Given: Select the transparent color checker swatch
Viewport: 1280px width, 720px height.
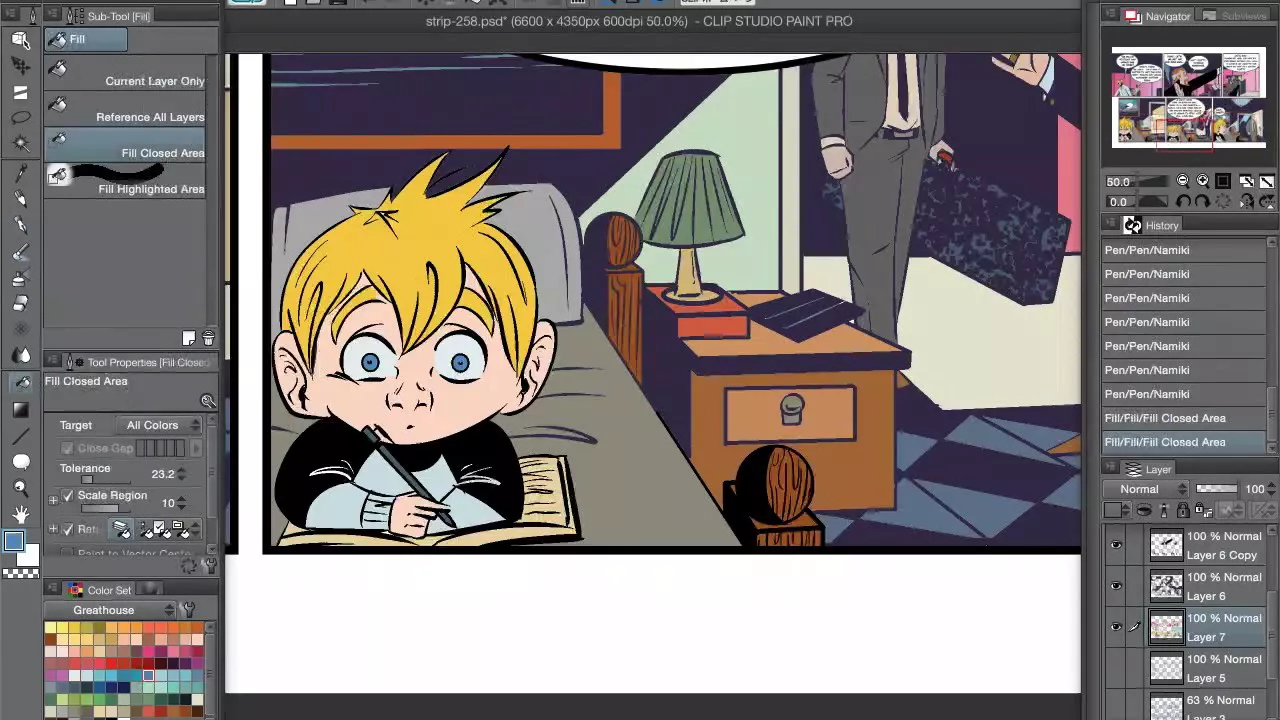Looking at the screenshot, I should coord(20,573).
